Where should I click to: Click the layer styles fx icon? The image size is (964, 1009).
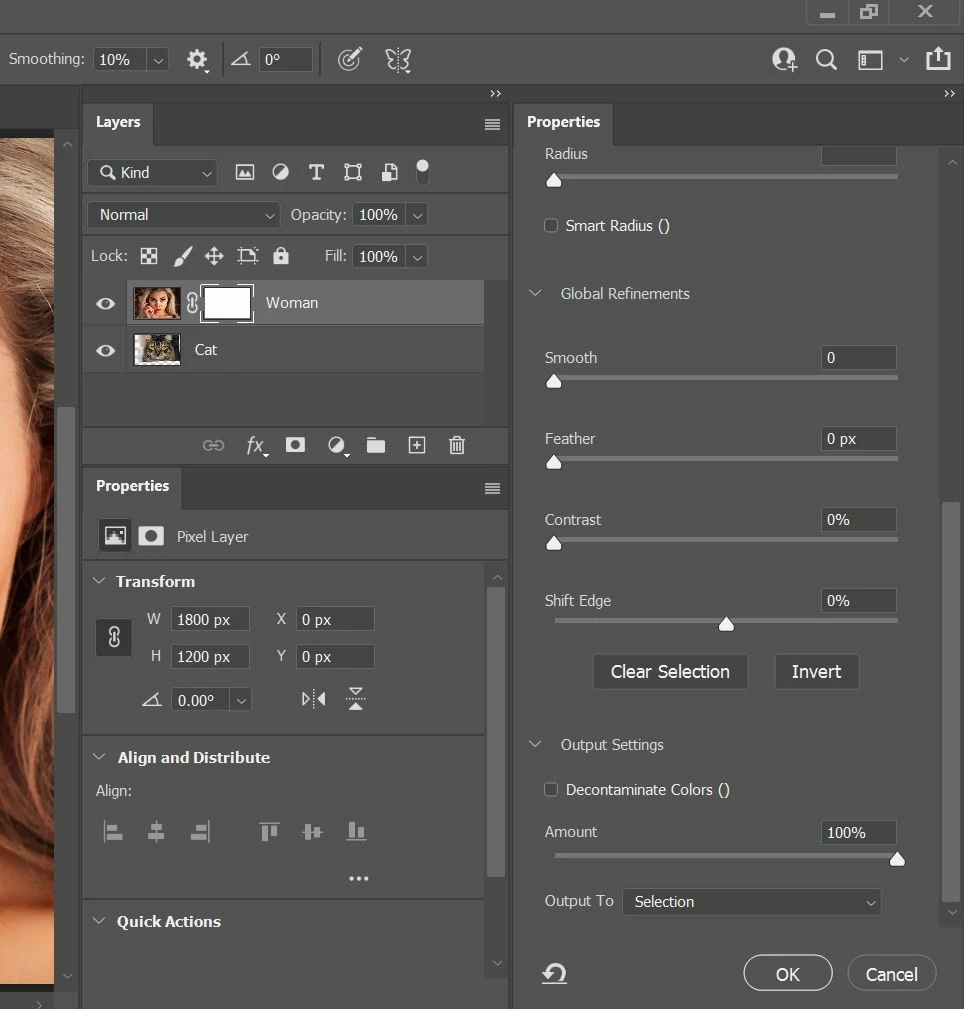tap(256, 446)
